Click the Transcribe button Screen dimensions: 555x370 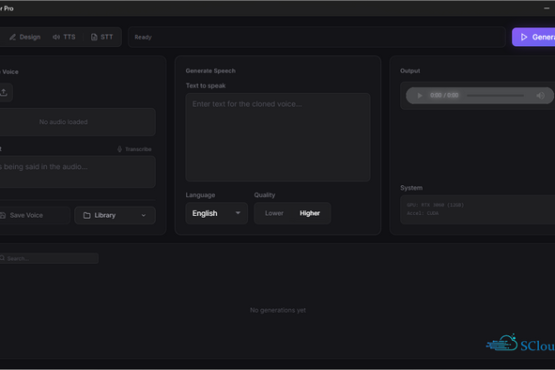point(135,149)
